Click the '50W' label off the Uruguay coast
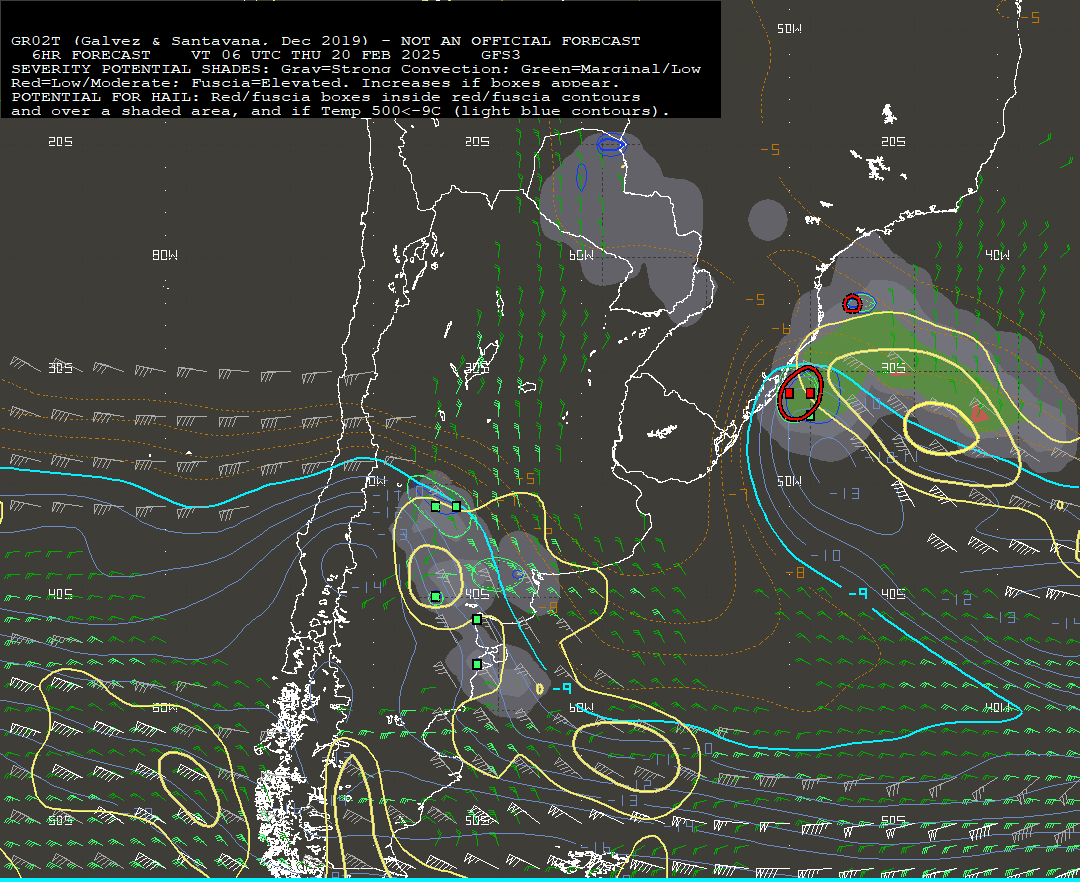The width and height of the screenshot is (1080, 882). coord(789,481)
